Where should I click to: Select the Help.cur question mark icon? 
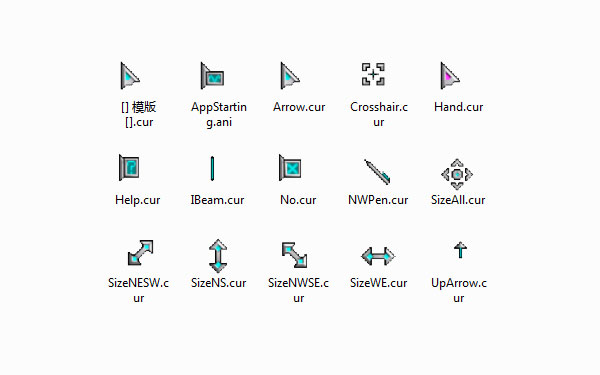pos(129,167)
